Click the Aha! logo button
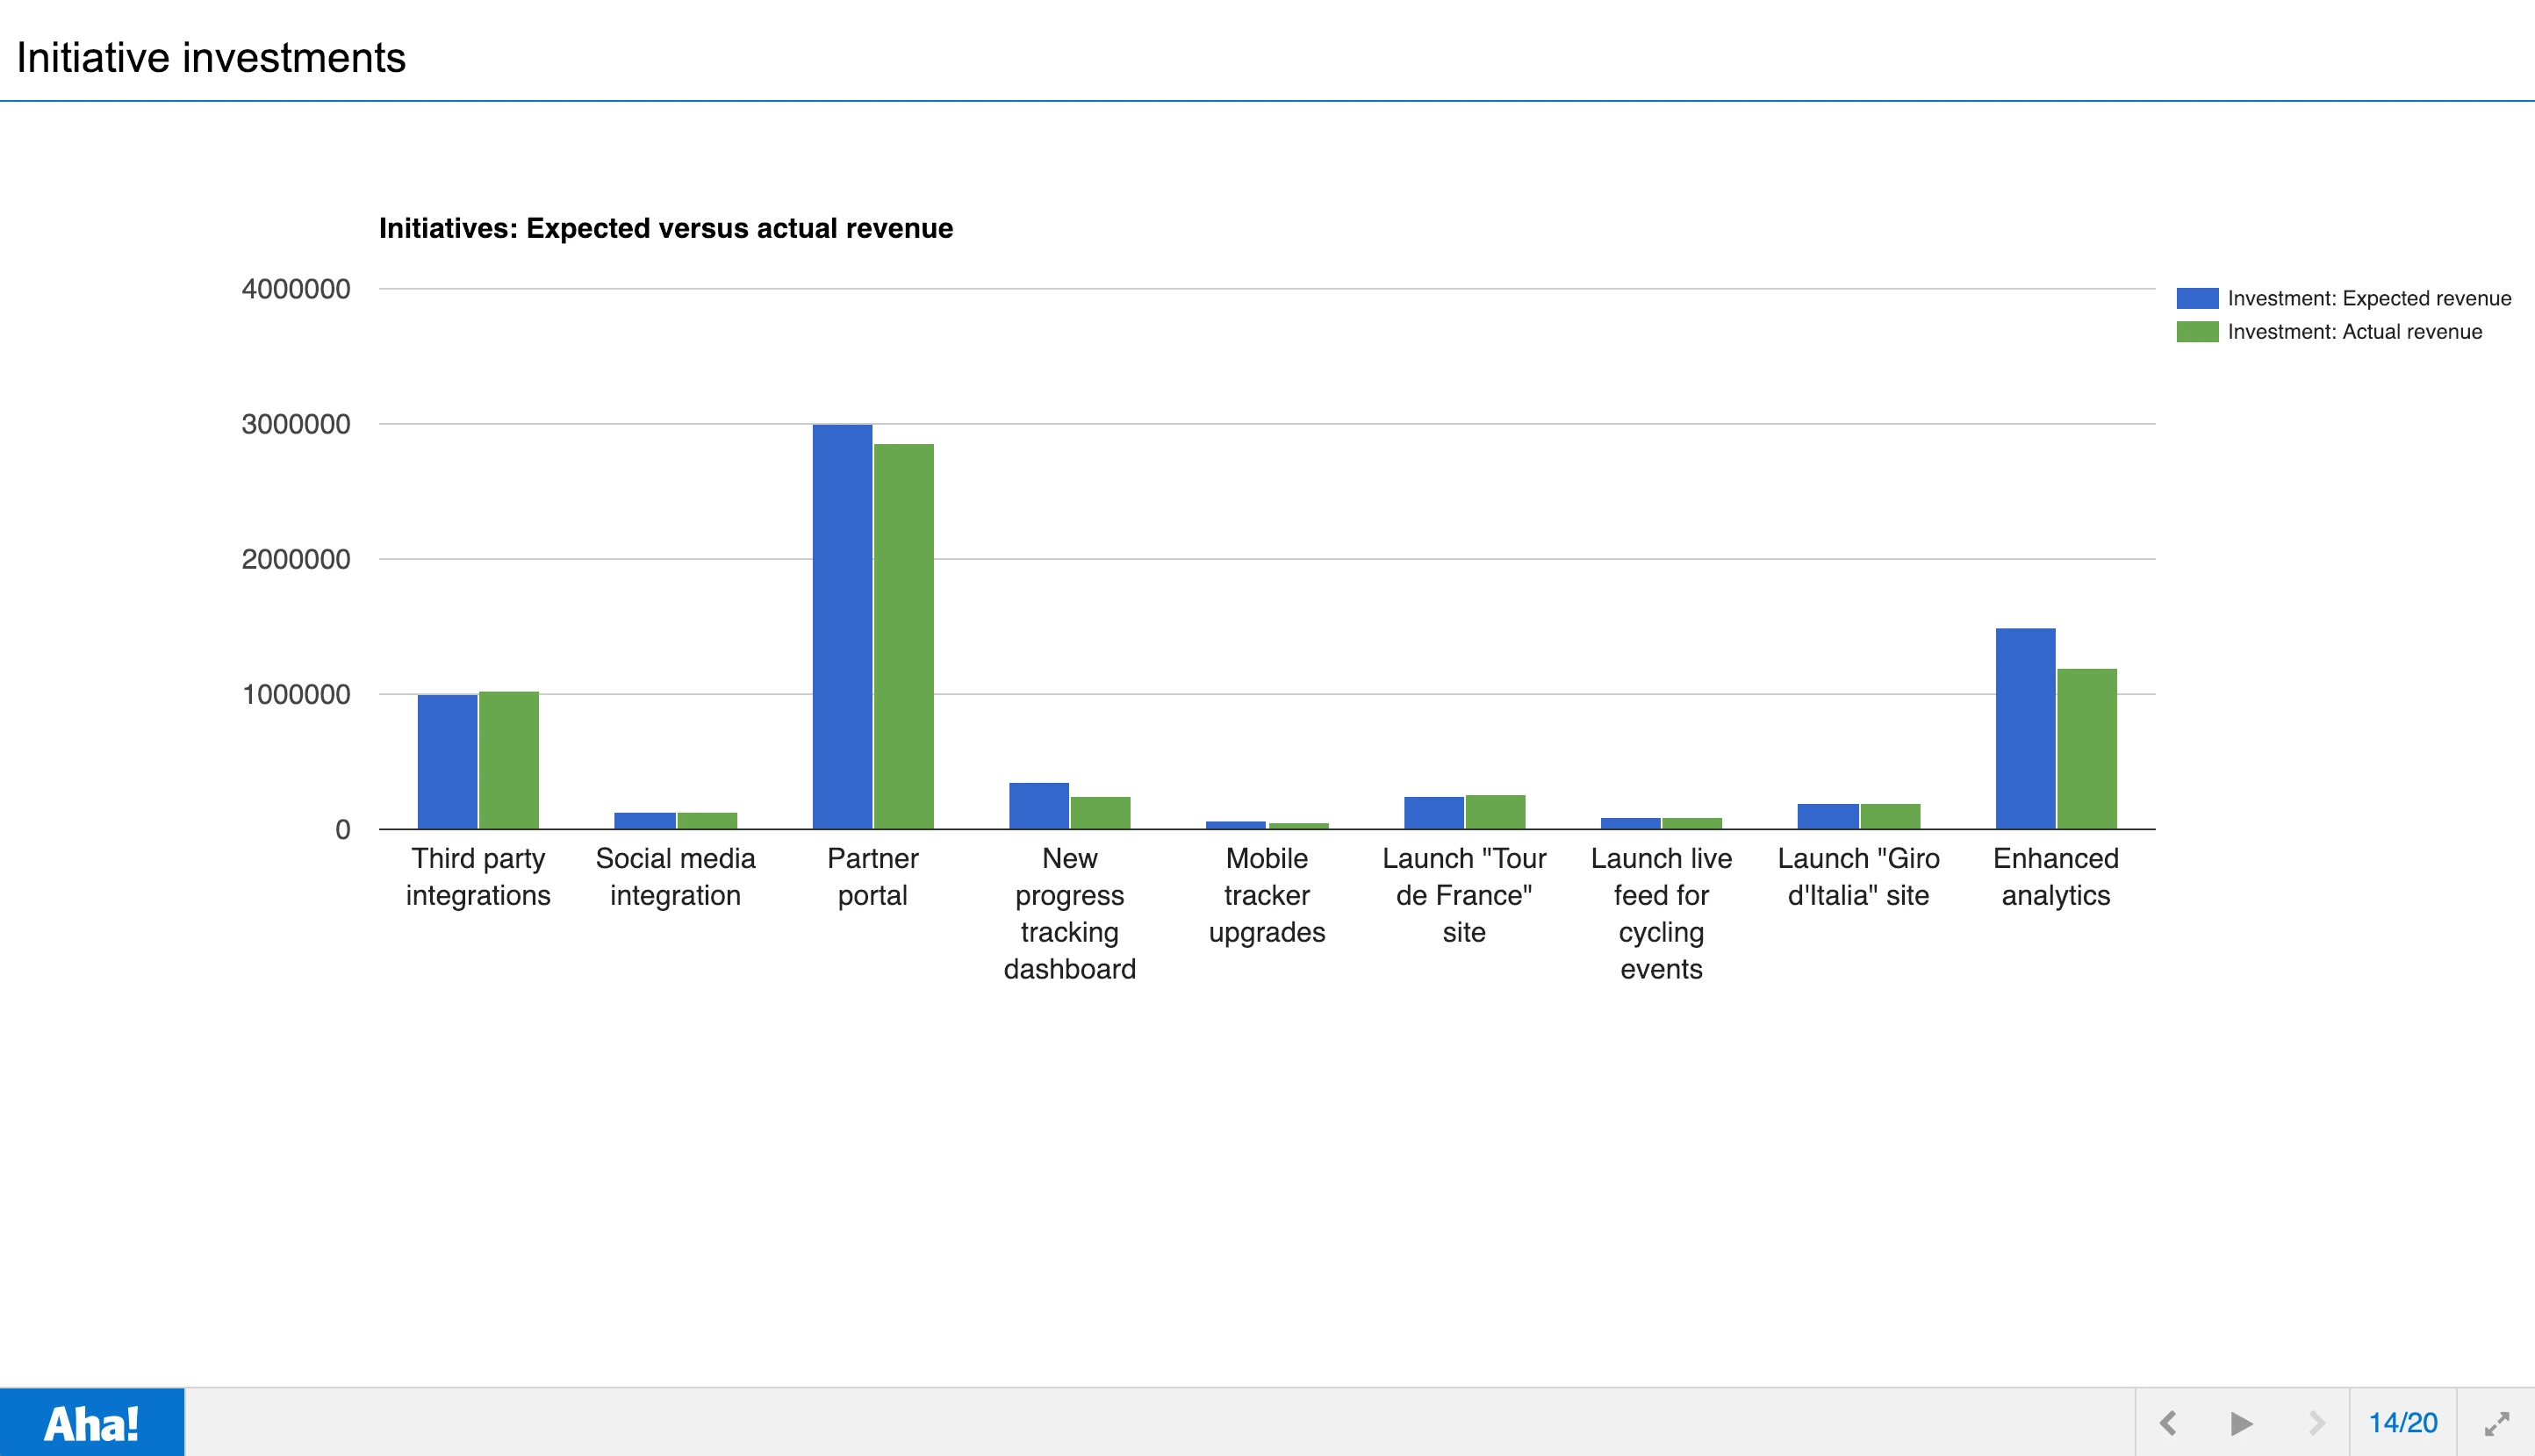Image resolution: width=2535 pixels, height=1456 pixels. [91, 1422]
